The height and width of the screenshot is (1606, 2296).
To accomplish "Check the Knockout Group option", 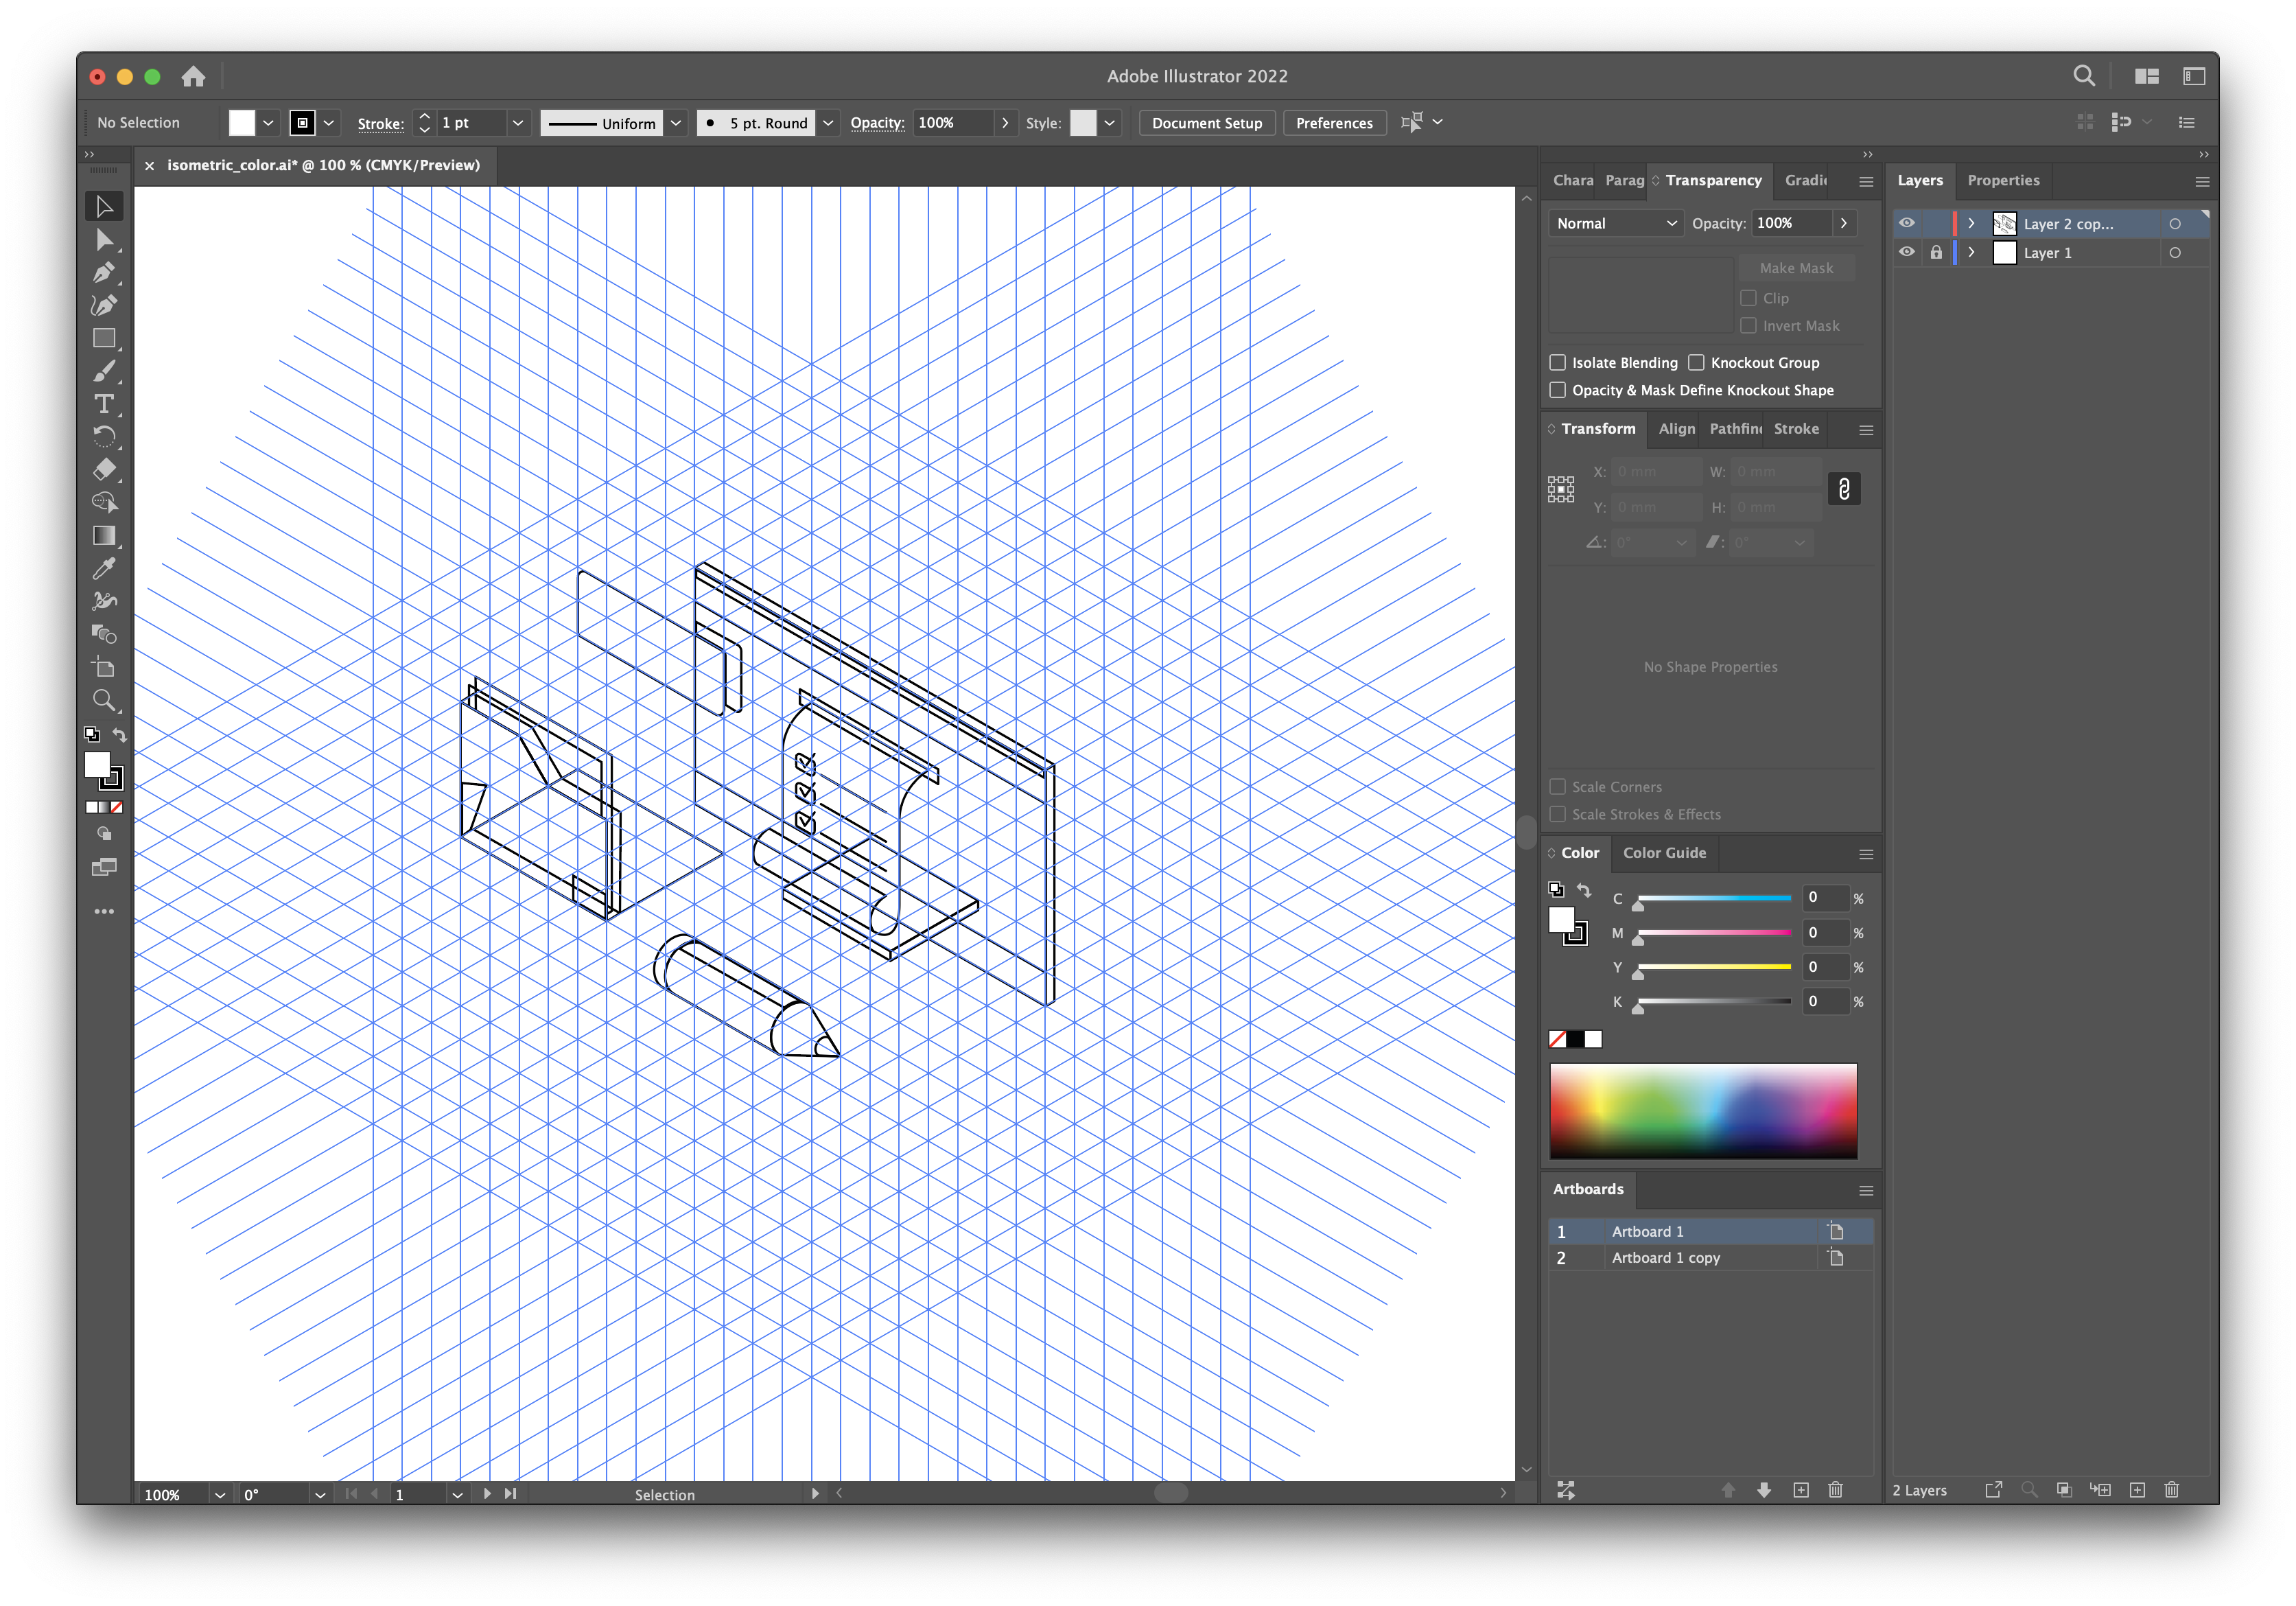I will click(x=1696, y=362).
